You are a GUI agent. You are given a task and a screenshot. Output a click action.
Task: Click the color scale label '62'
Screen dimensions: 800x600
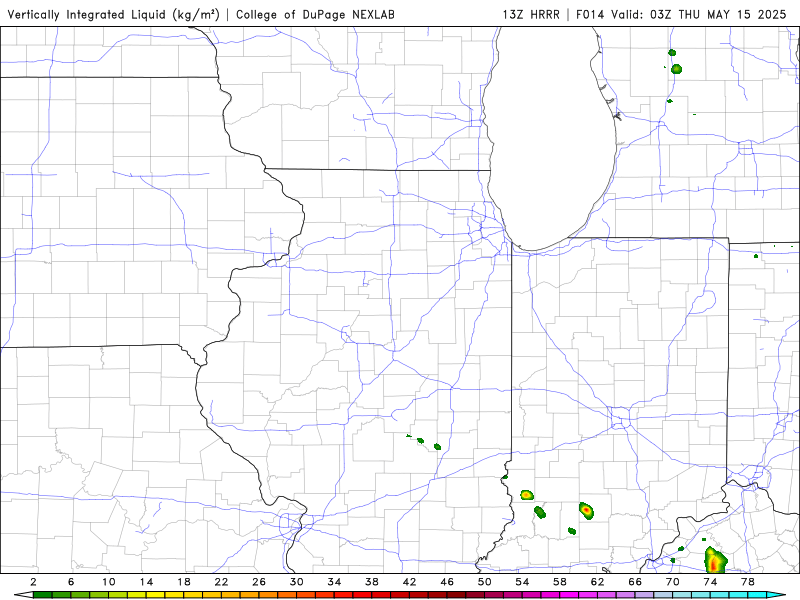coord(597,582)
